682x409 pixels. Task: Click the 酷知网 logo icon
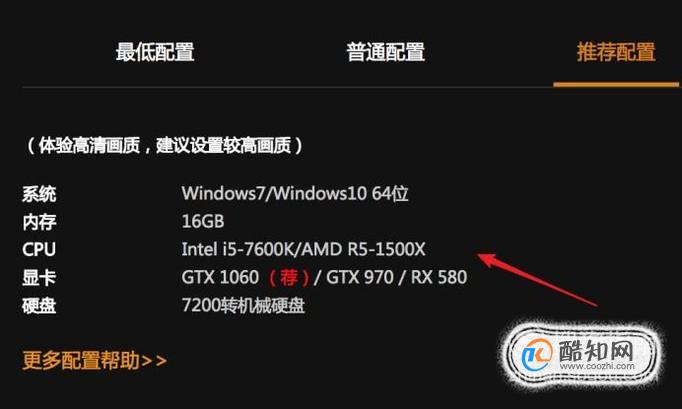pyautogui.click(x=537, y=354)
